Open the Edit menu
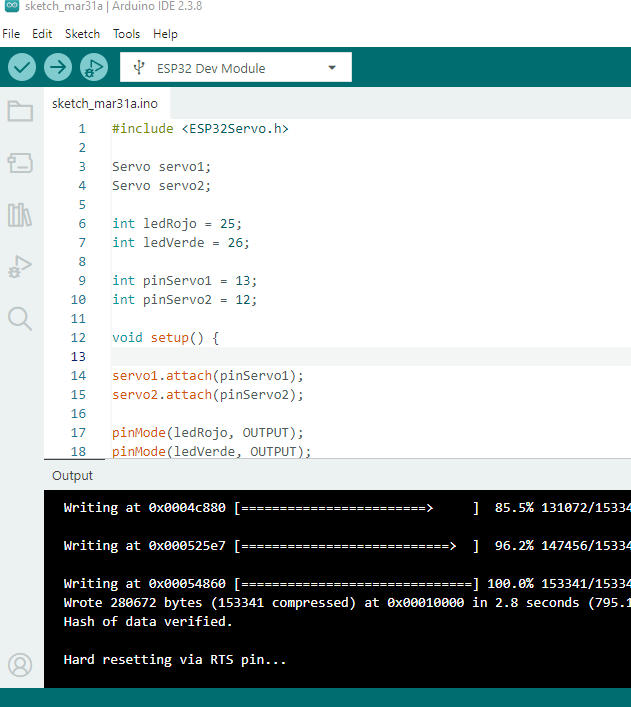 (x=42, y=34)
